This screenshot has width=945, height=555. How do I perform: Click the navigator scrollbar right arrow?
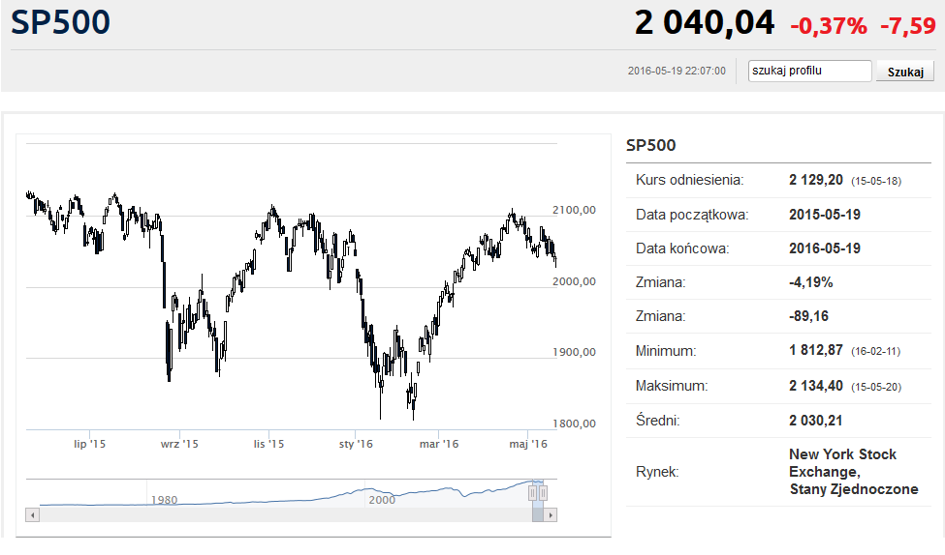tap(551, 514)
